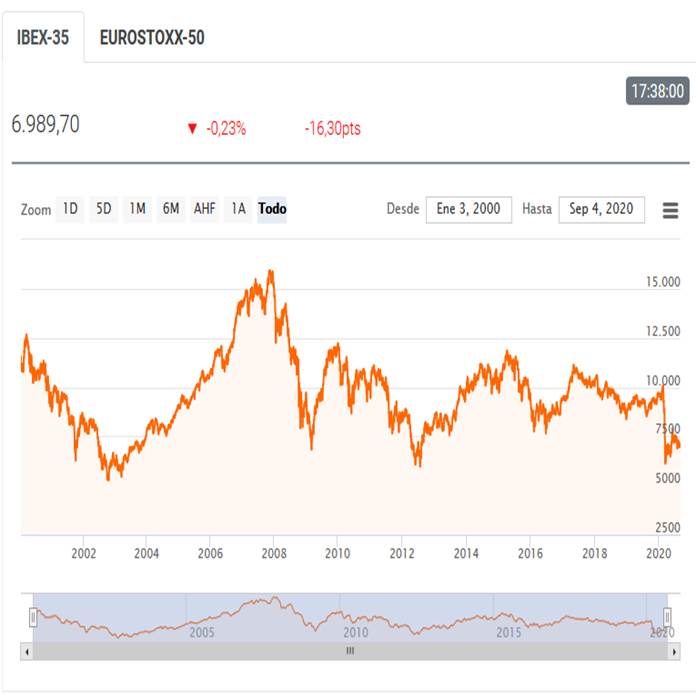
Task: Switch to the IBEX-35 tab
Action: click(x=43, y=38)
